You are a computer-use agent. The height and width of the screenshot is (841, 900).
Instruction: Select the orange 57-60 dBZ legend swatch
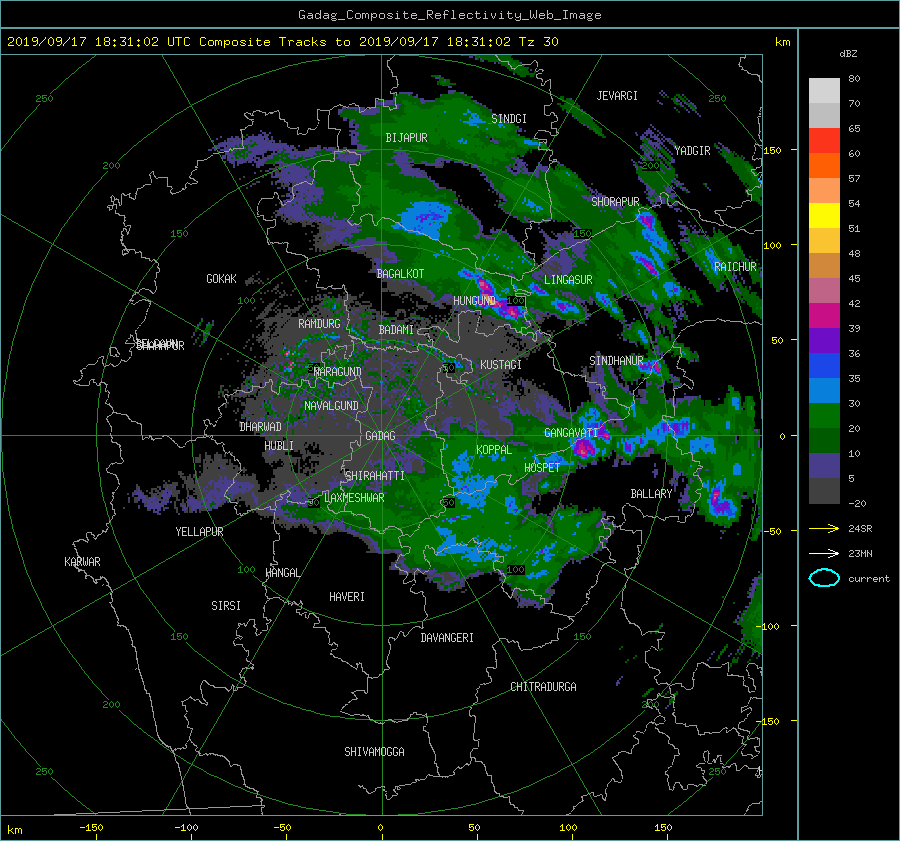point(824,166)
